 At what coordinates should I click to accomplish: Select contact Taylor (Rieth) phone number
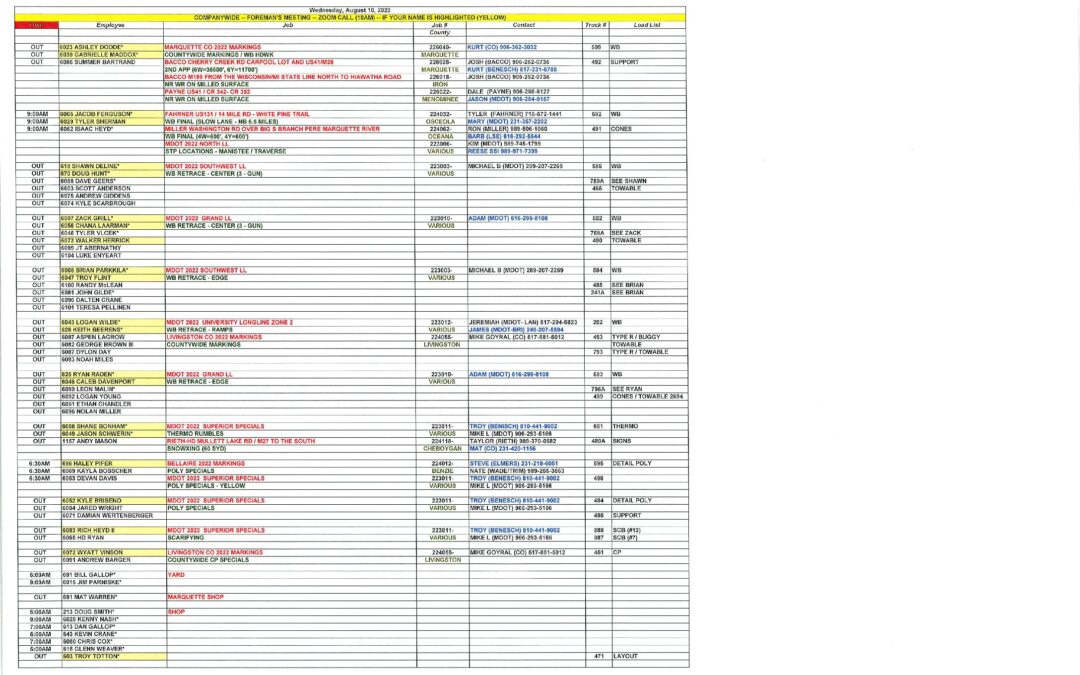click(513, 441)
